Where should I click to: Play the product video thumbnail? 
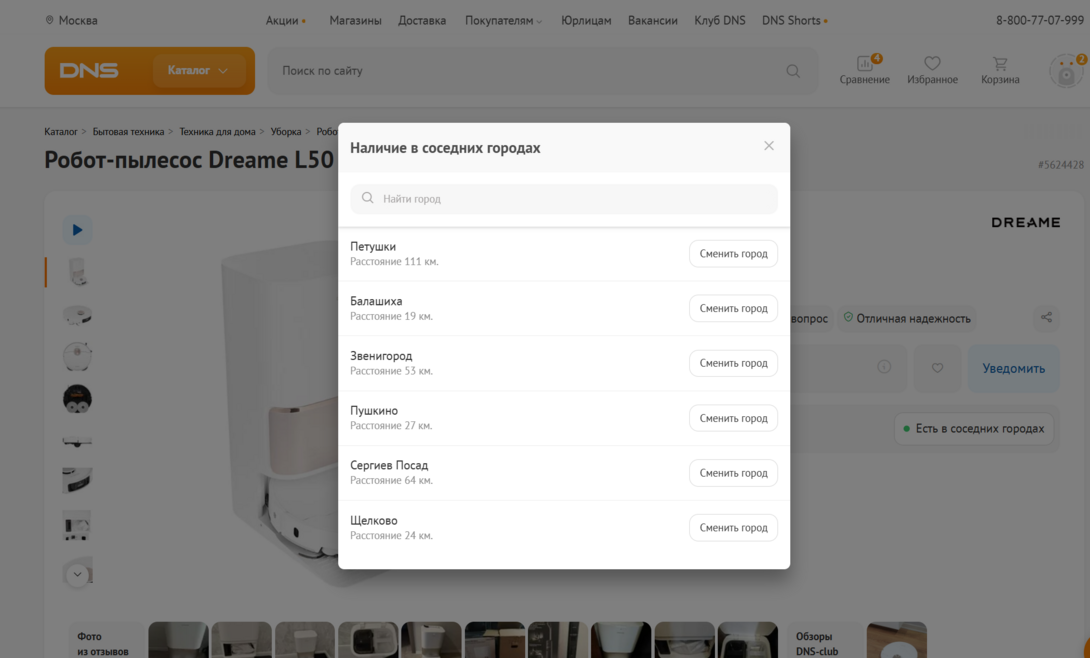tap(77, 230)
